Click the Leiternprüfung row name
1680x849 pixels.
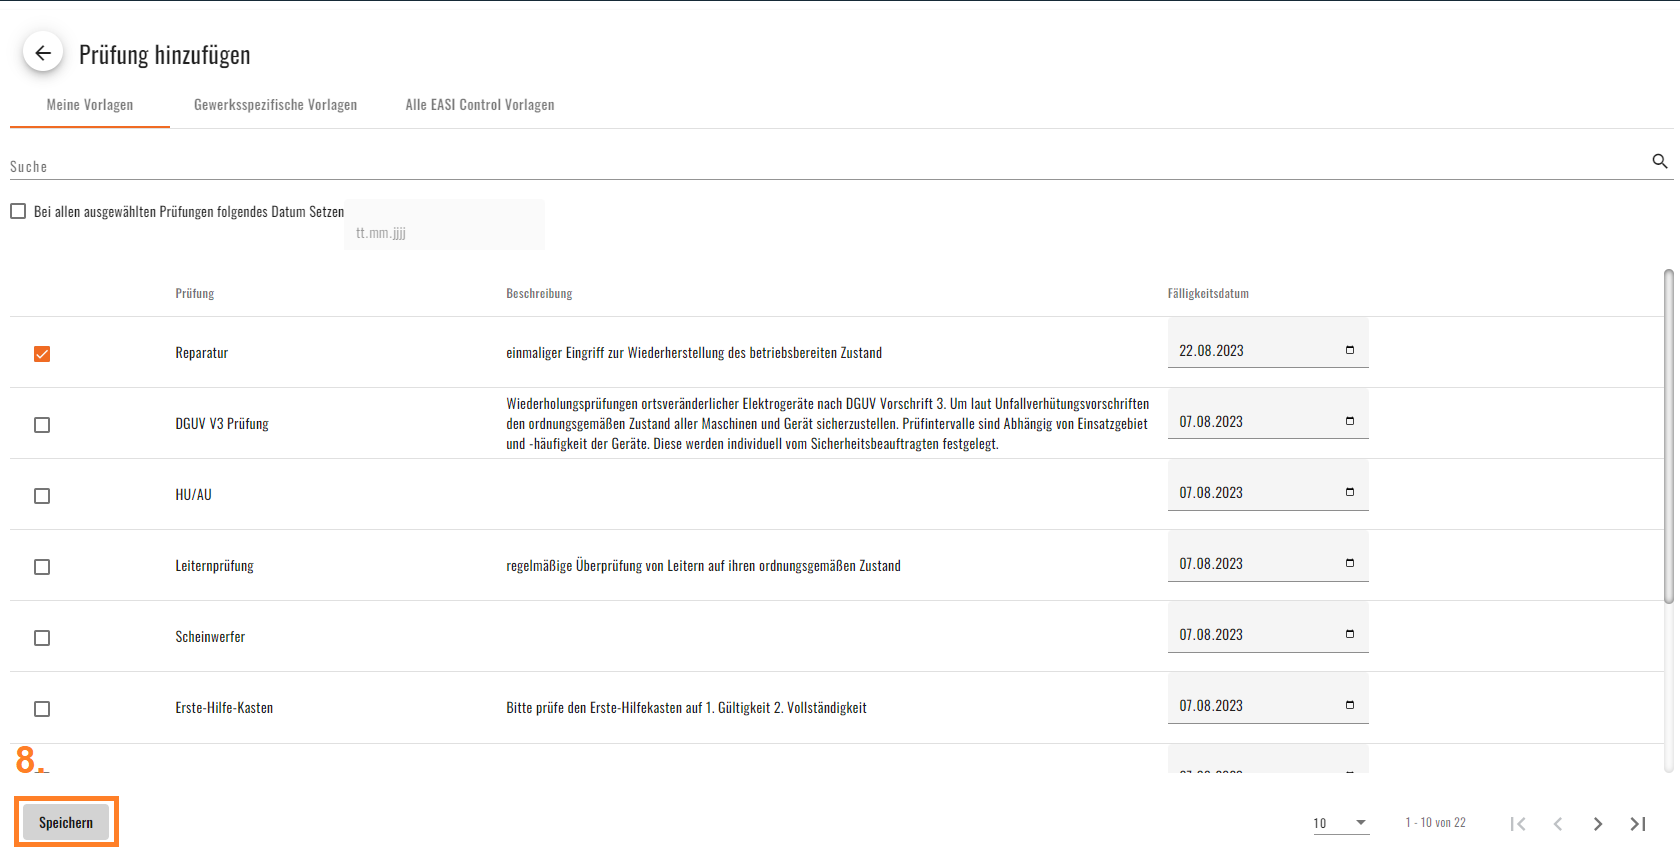point(215,566)
